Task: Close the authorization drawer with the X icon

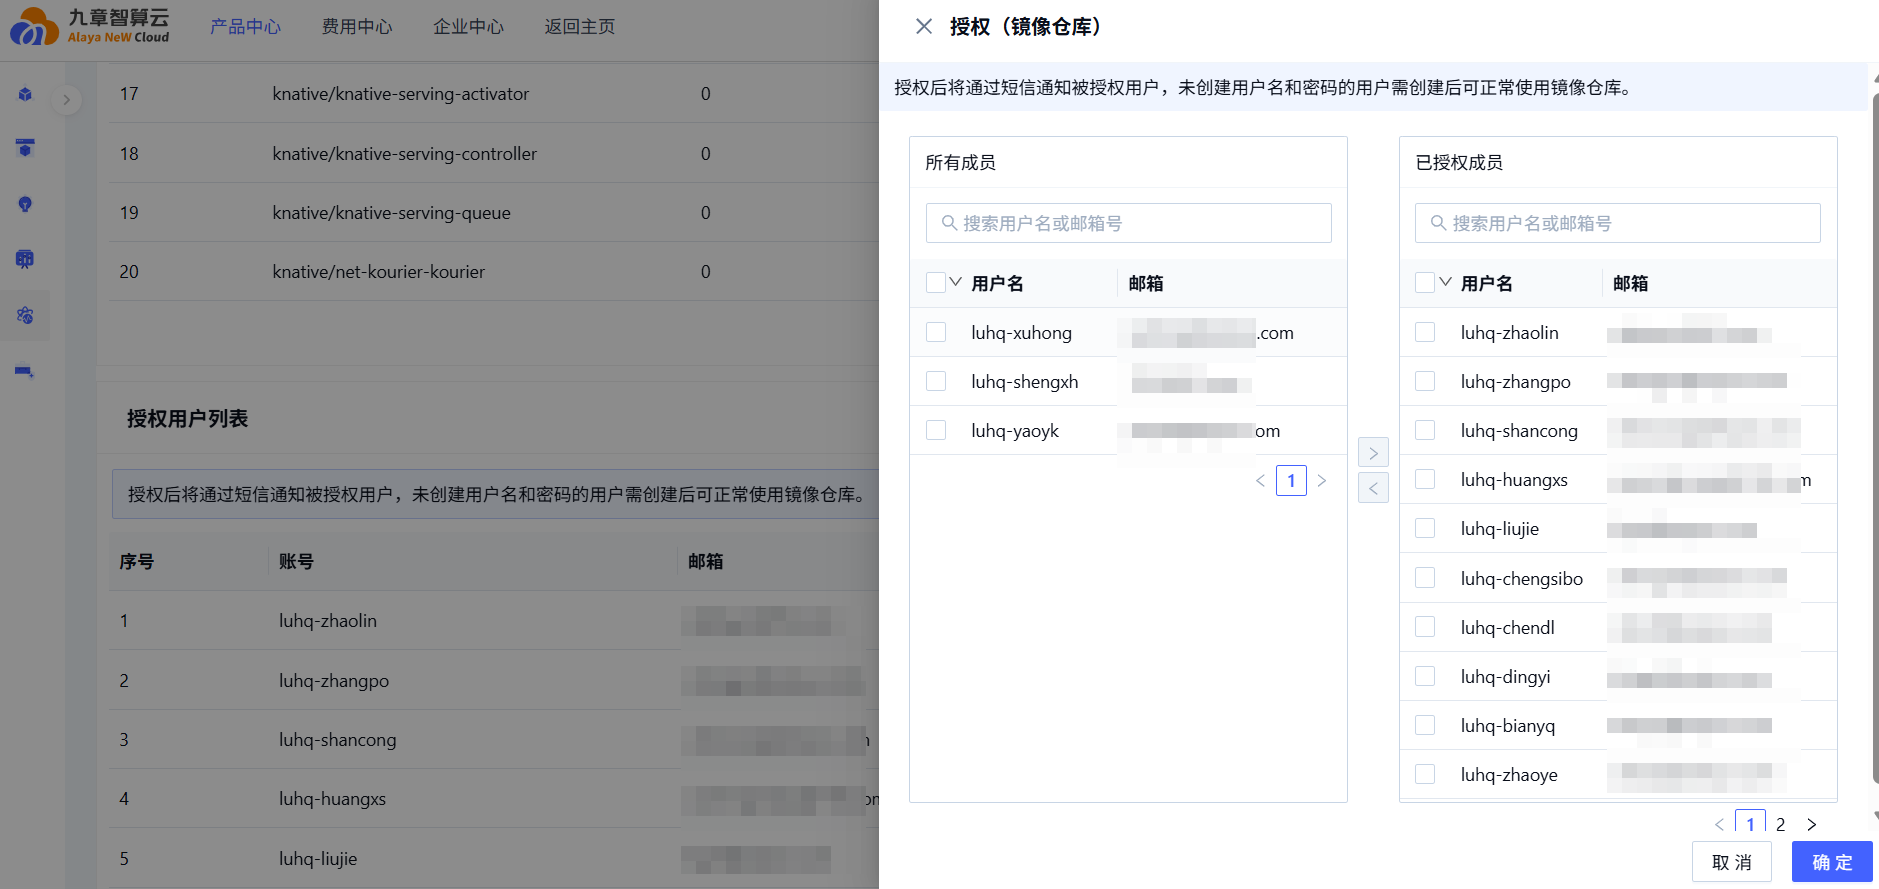Action: 924,26
